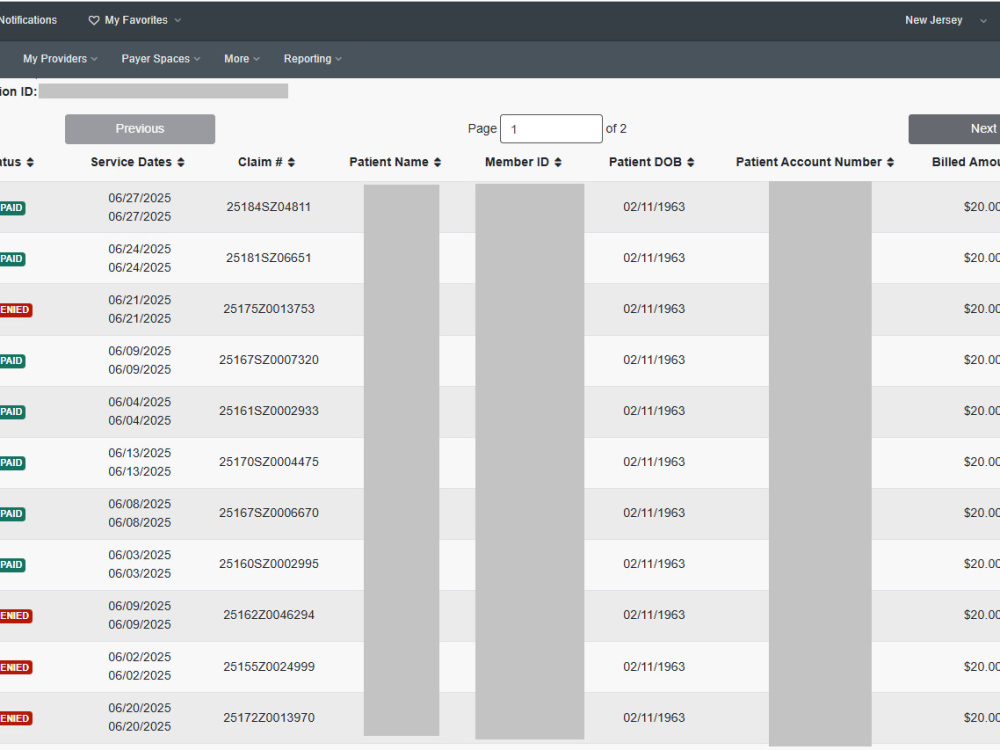This screenshot has width=1000, height=750.
Task: Select claim 25175Z0013753
Action: pos(268,309)
